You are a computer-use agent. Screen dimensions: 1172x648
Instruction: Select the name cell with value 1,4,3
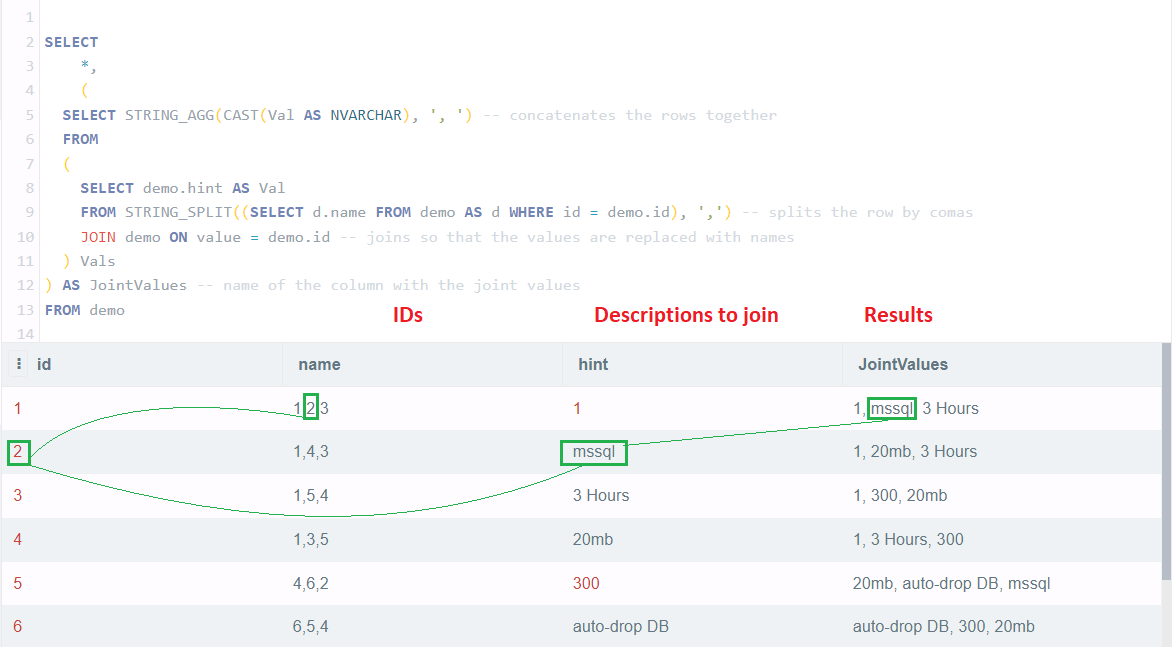(310, 451)
